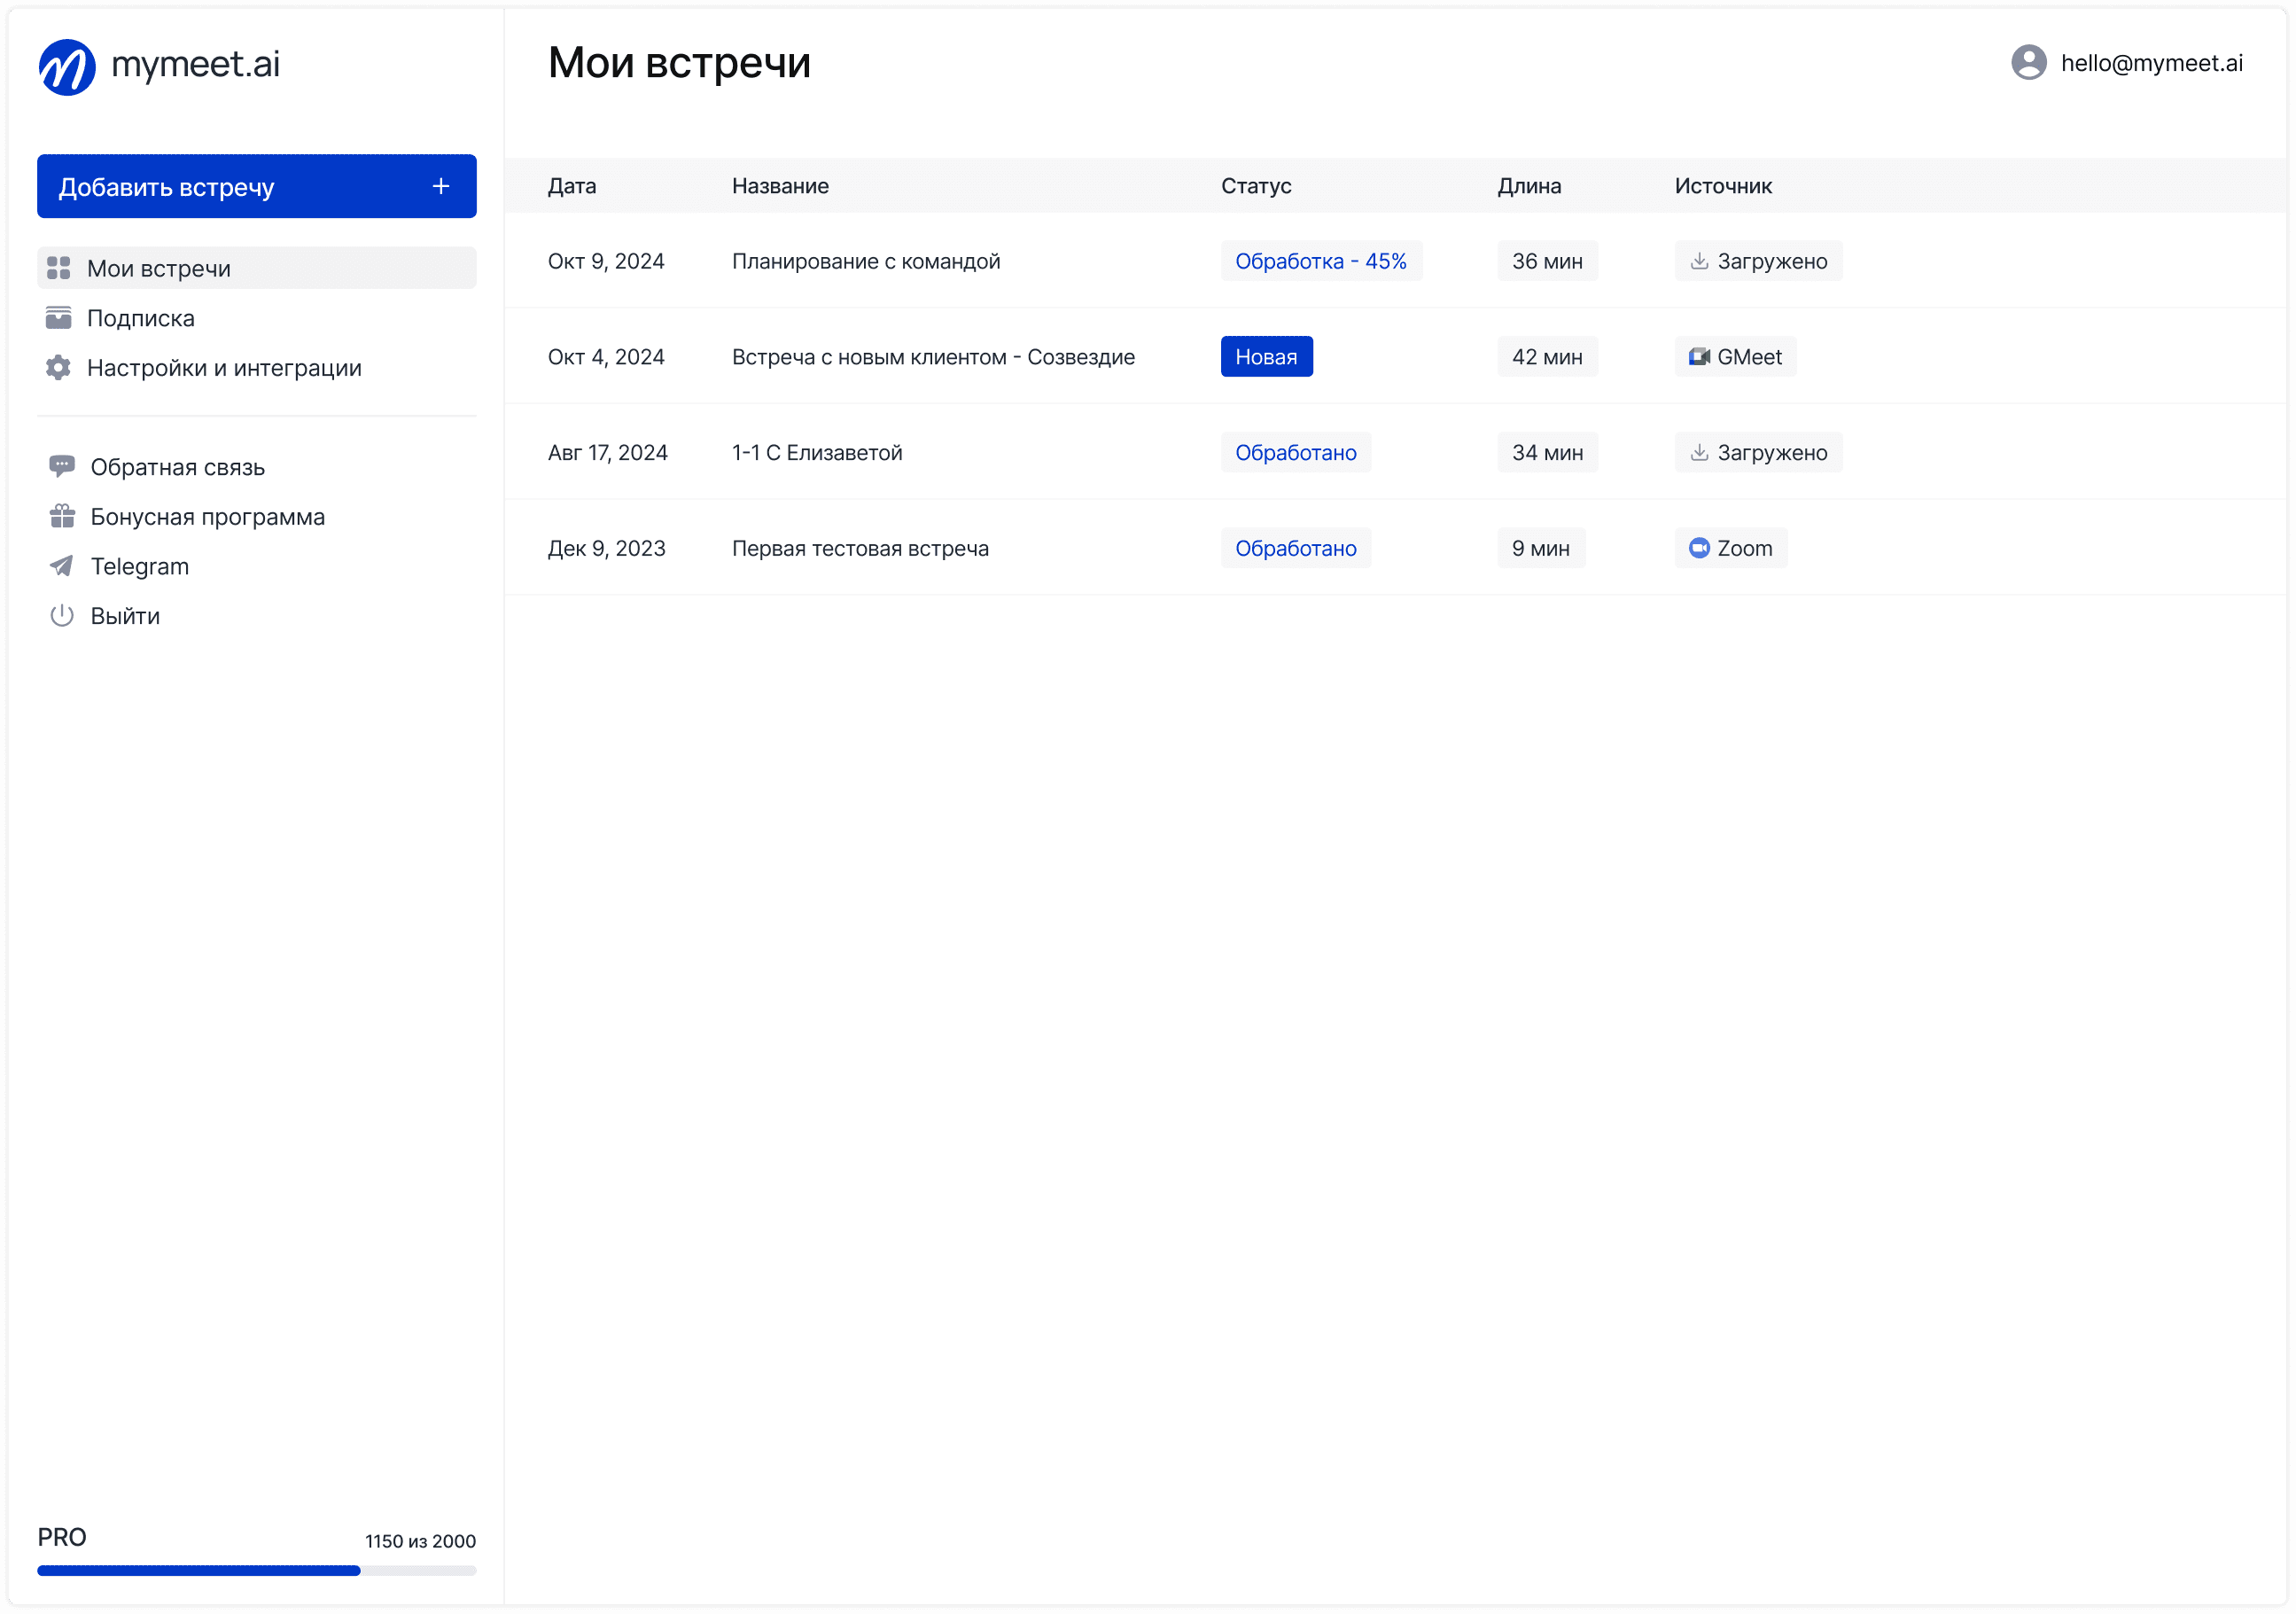Click the plus icon on Добавить встречу
The image size is (2296, 1614).
[441, 186]
